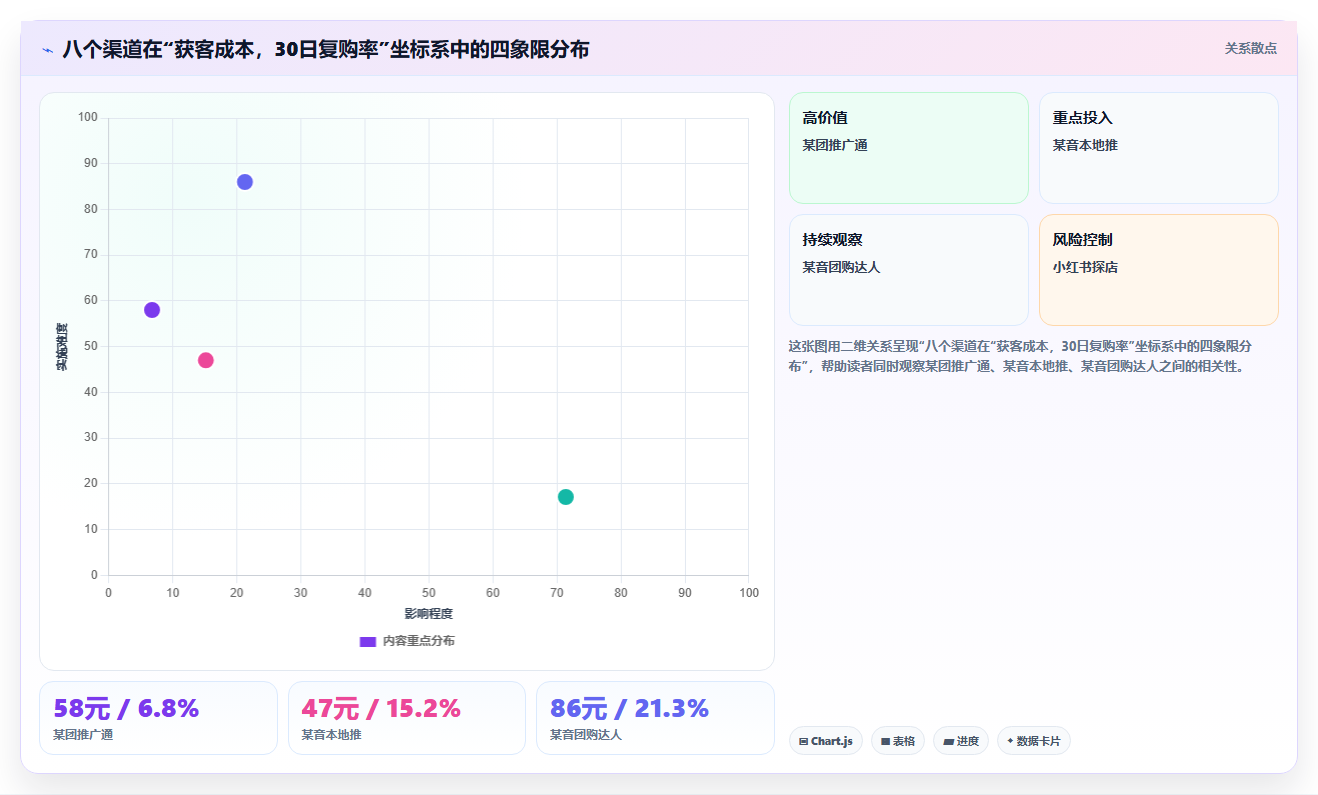Screen dimensions: 1318x795
Task: Click the 表格 tag icon
Action: point(886,741)
